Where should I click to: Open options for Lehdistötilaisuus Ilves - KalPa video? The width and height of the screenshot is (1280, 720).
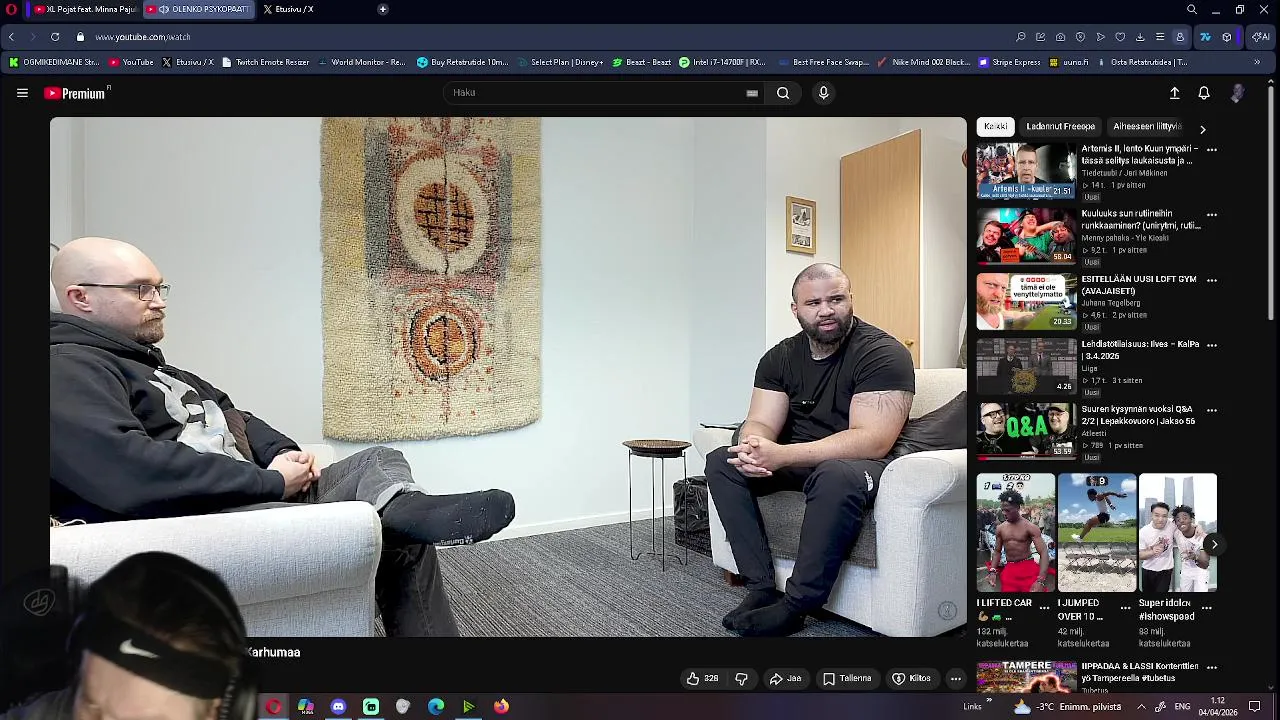(1211, 345)
